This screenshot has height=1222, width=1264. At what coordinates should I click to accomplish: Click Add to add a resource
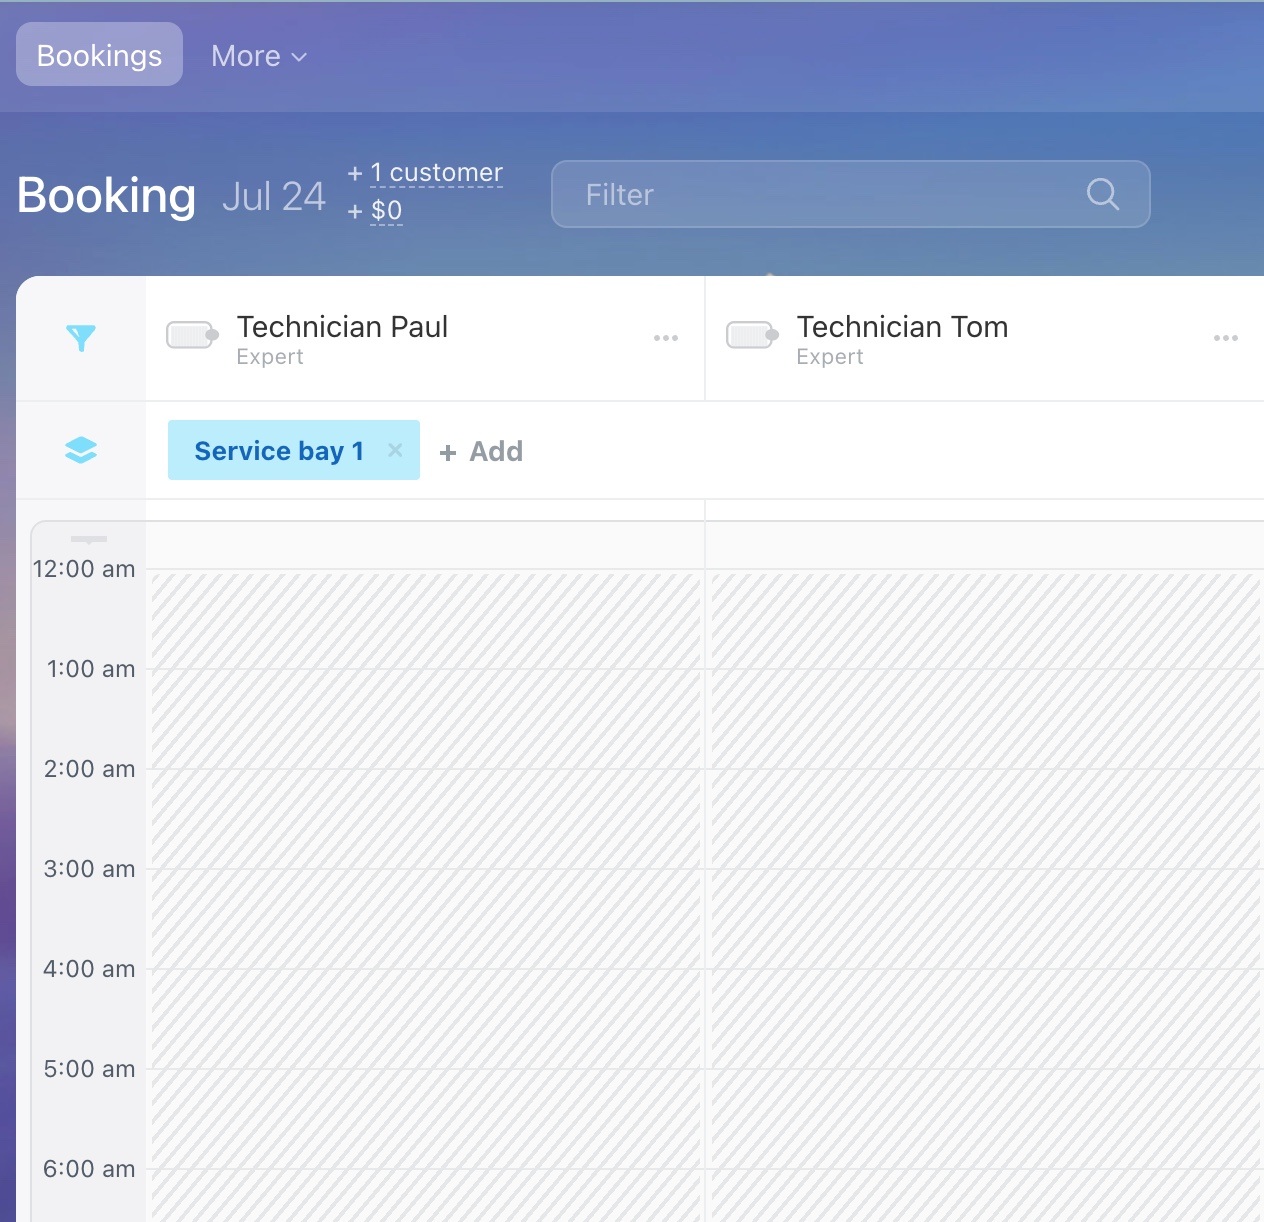[482, 452]
